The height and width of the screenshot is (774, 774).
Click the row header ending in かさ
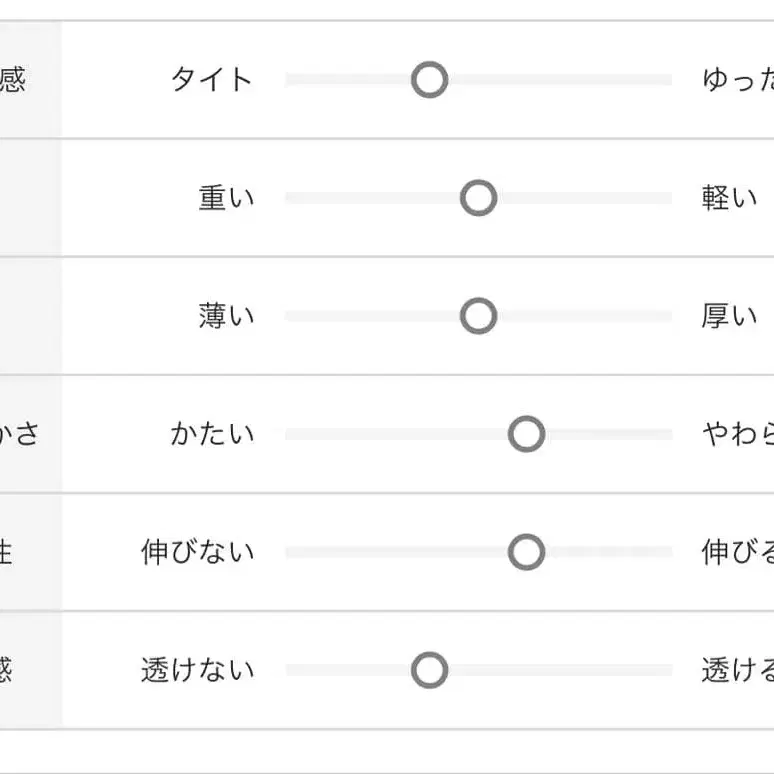pyautogui.click(x=20, y=434)
